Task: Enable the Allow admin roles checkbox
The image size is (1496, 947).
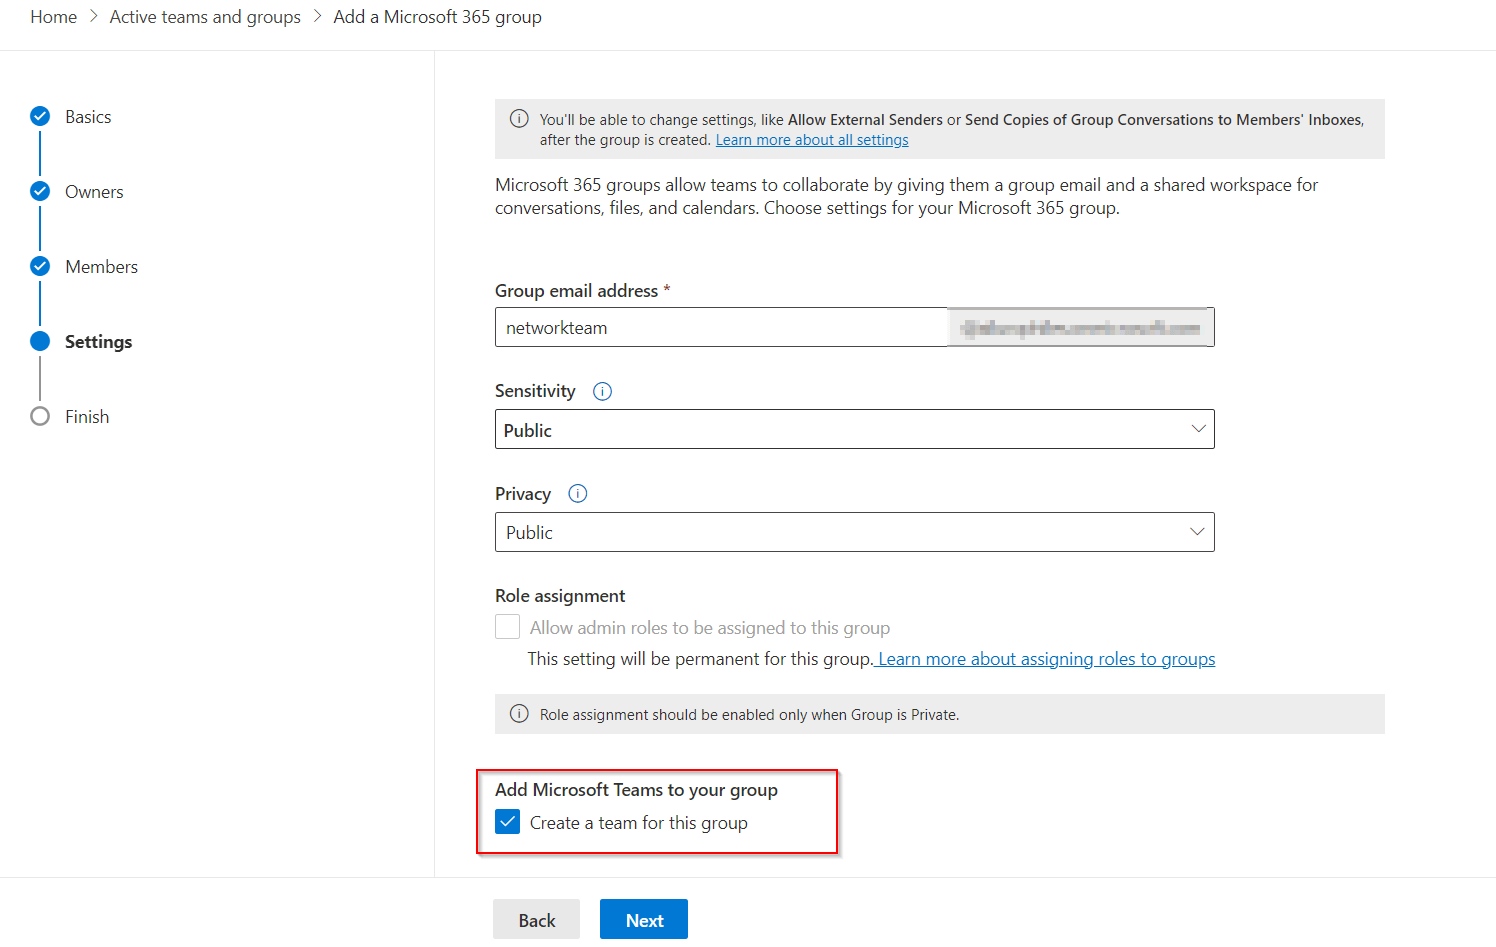Action: [x=507, y=626]
